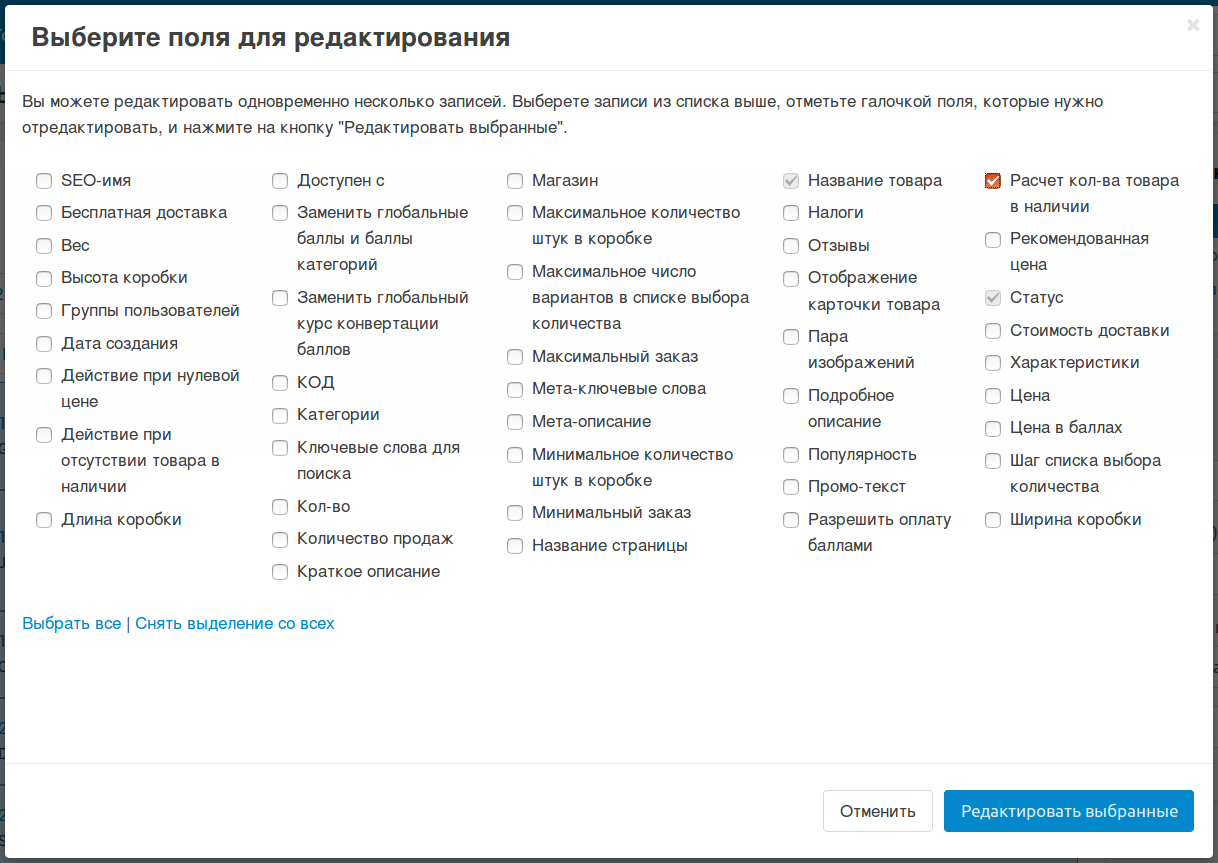The image size is (1218, 863).
Task: Click the Выбрать все link
Action: click(71, 624)
